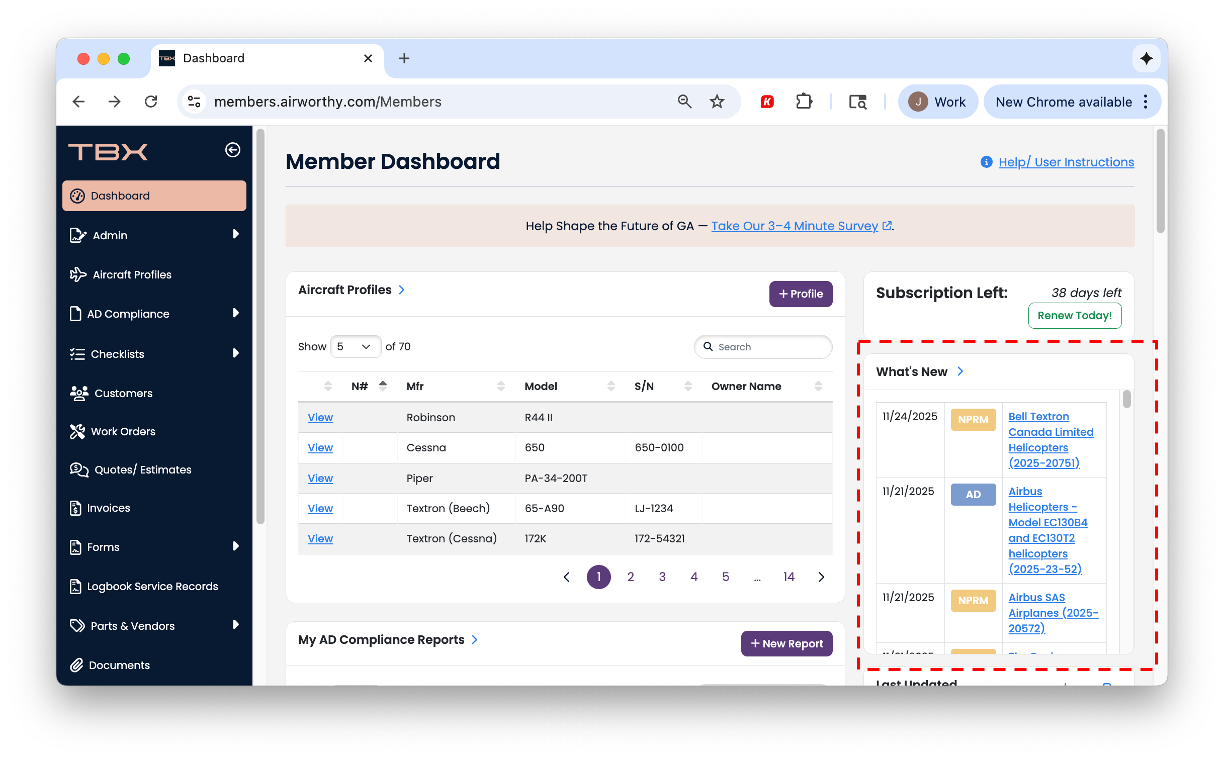Expand the AD Compliance submenu
The height and width of the screenshot is (760, 1224).
point(236,314)
